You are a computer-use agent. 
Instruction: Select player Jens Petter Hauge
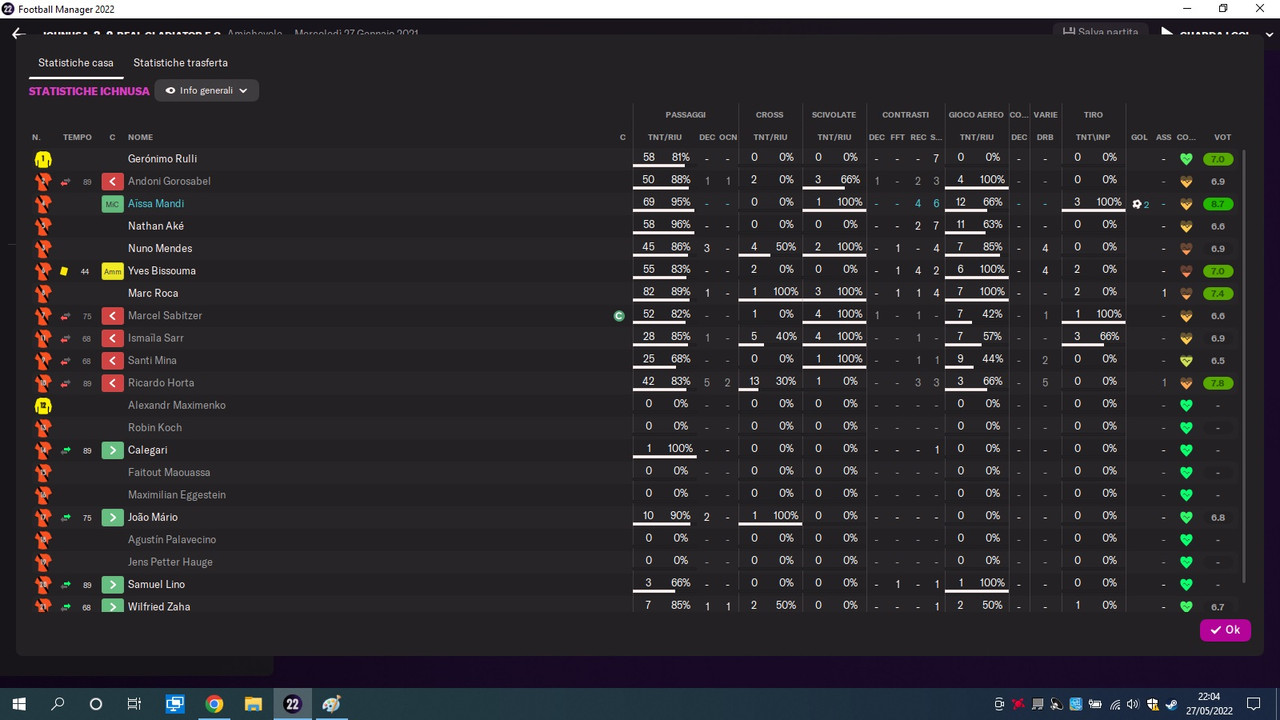[x=170, y=562]
